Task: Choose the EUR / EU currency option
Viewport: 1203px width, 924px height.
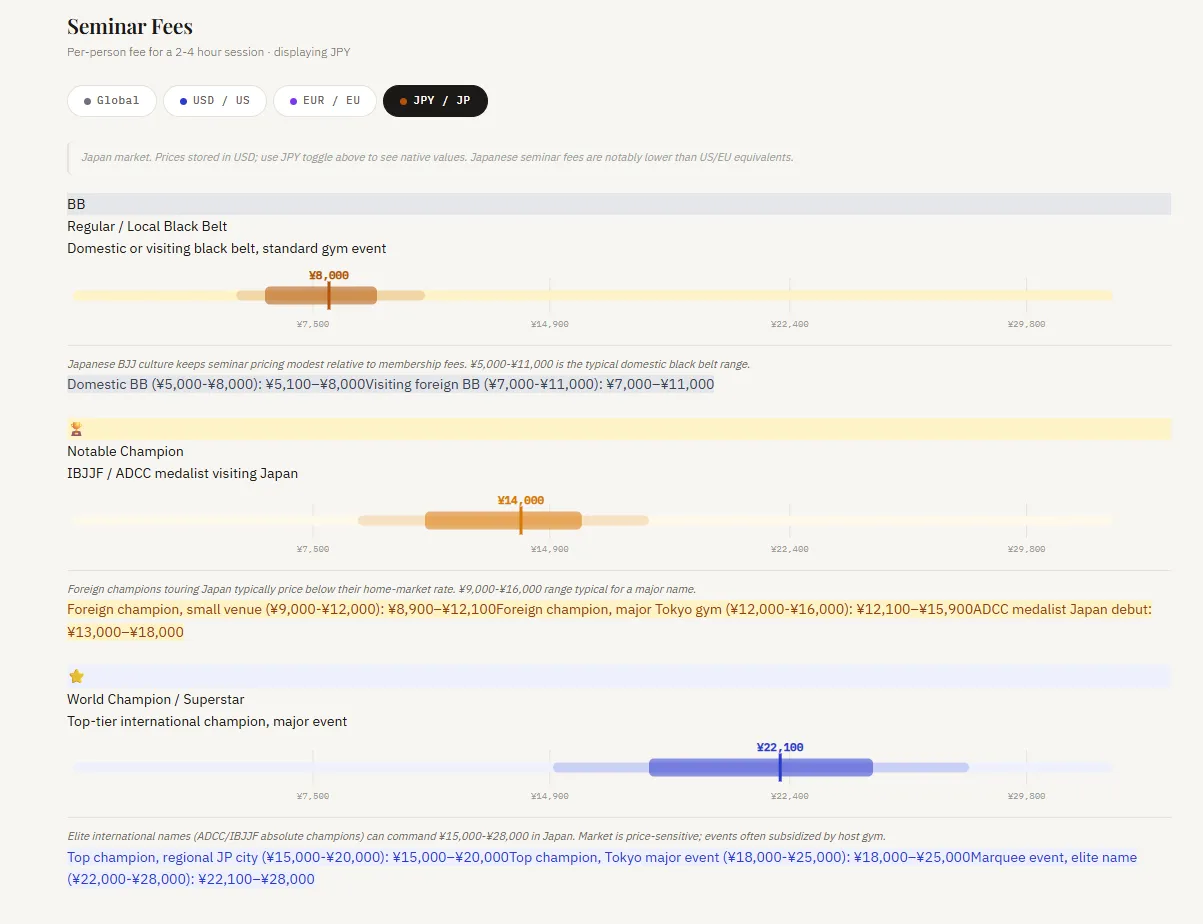Action: [x=325, y=101]
